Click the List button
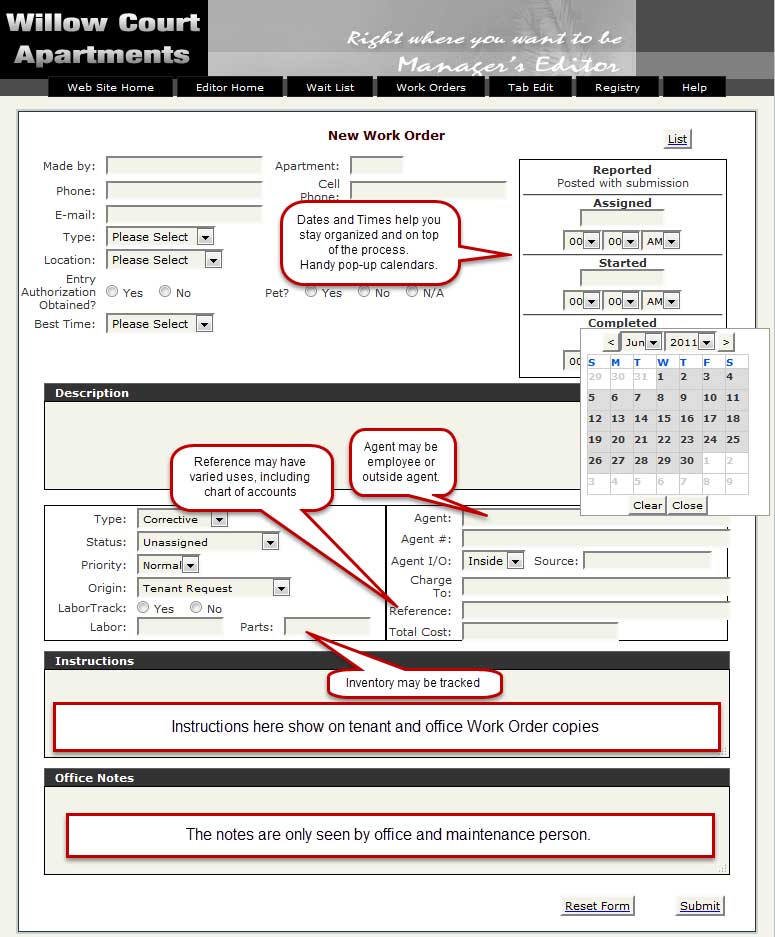Image resolution: width=775 pixels, height=937 pixels. pos(678,139)
